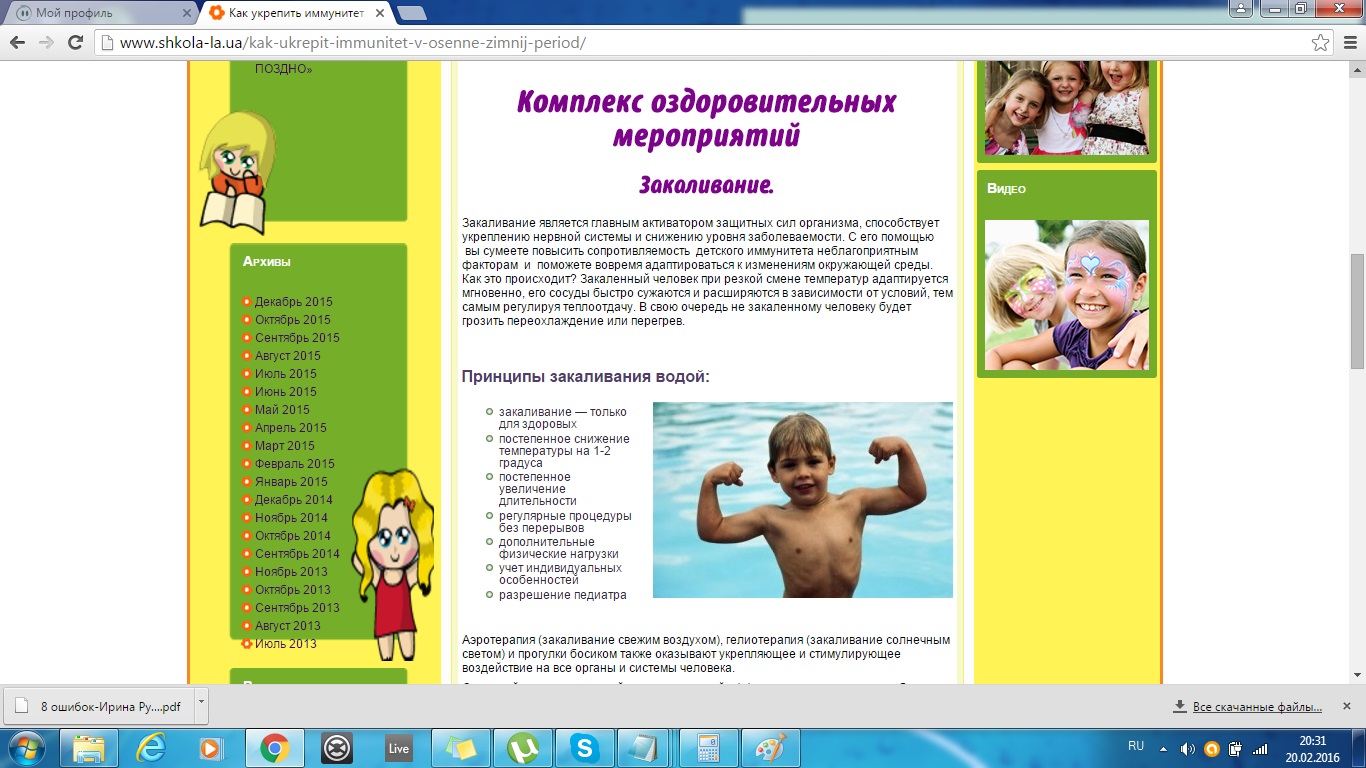Open the Live taskbar application

(399, 748)
